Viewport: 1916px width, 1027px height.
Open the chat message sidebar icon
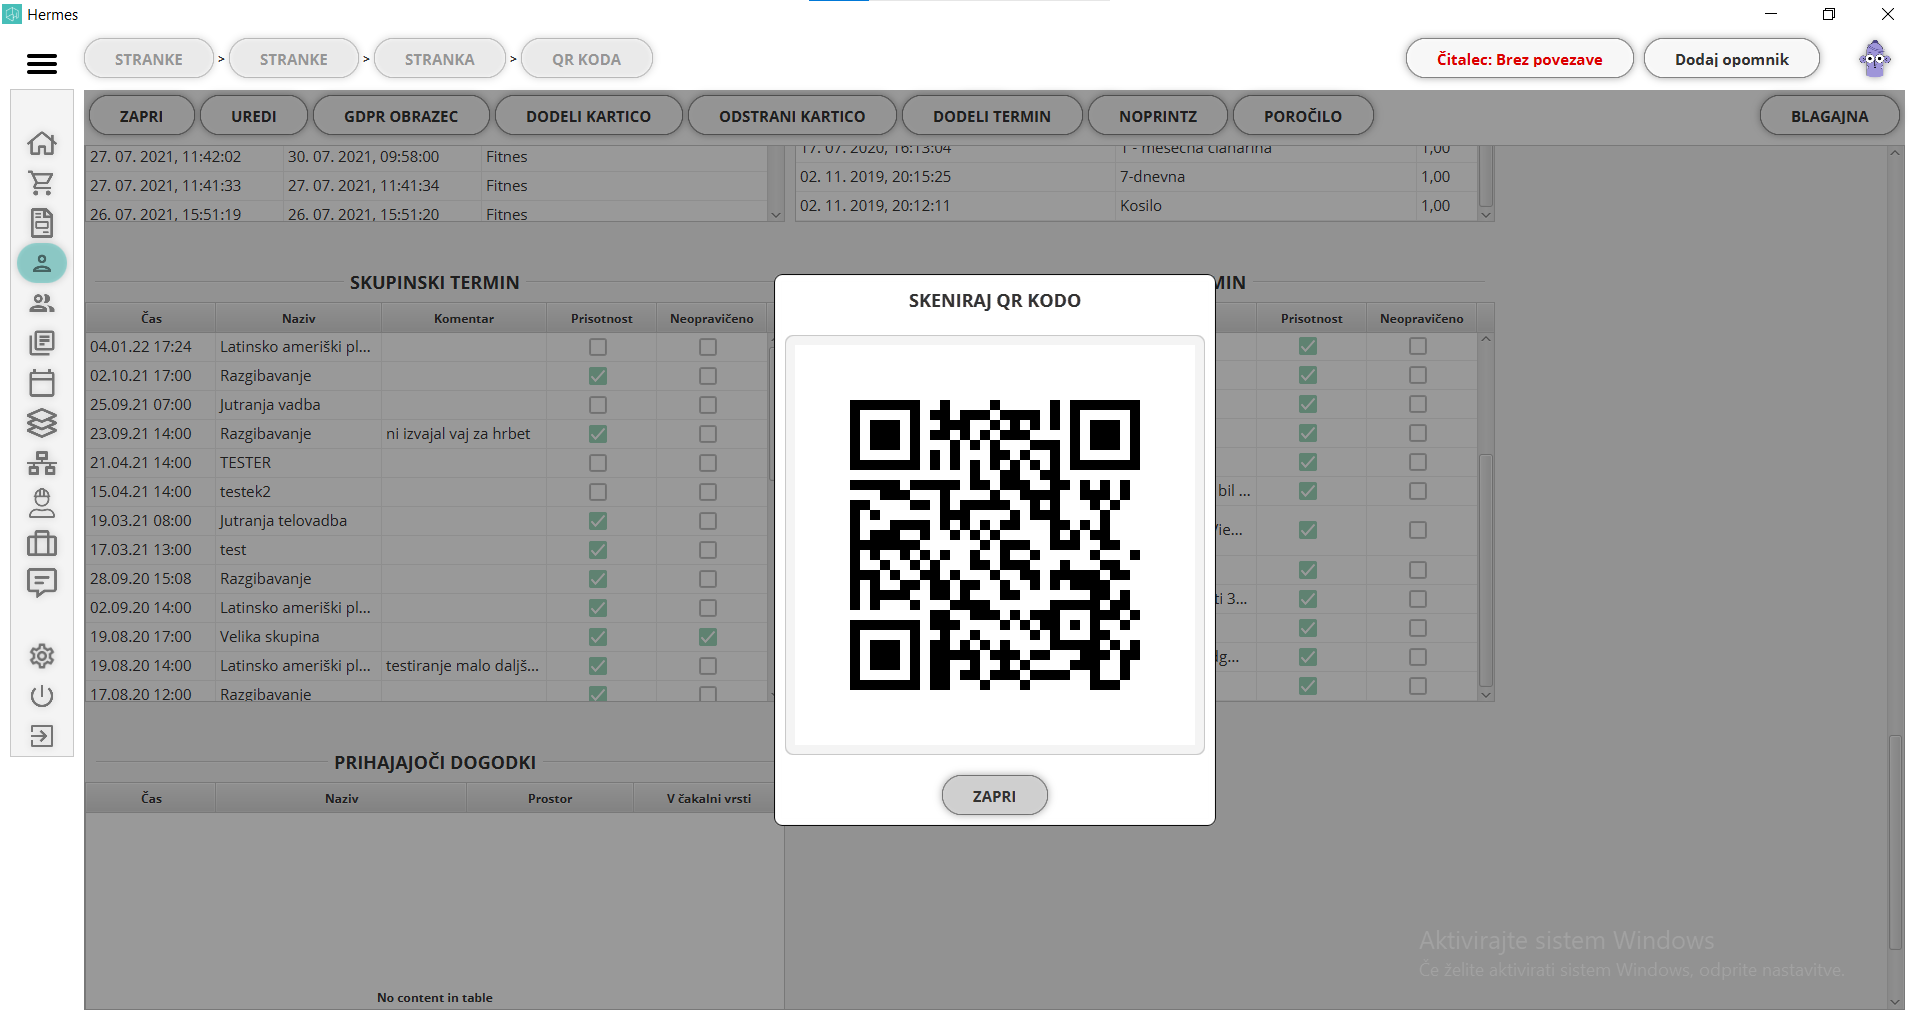pyautogui.click(x=42, y=583)
